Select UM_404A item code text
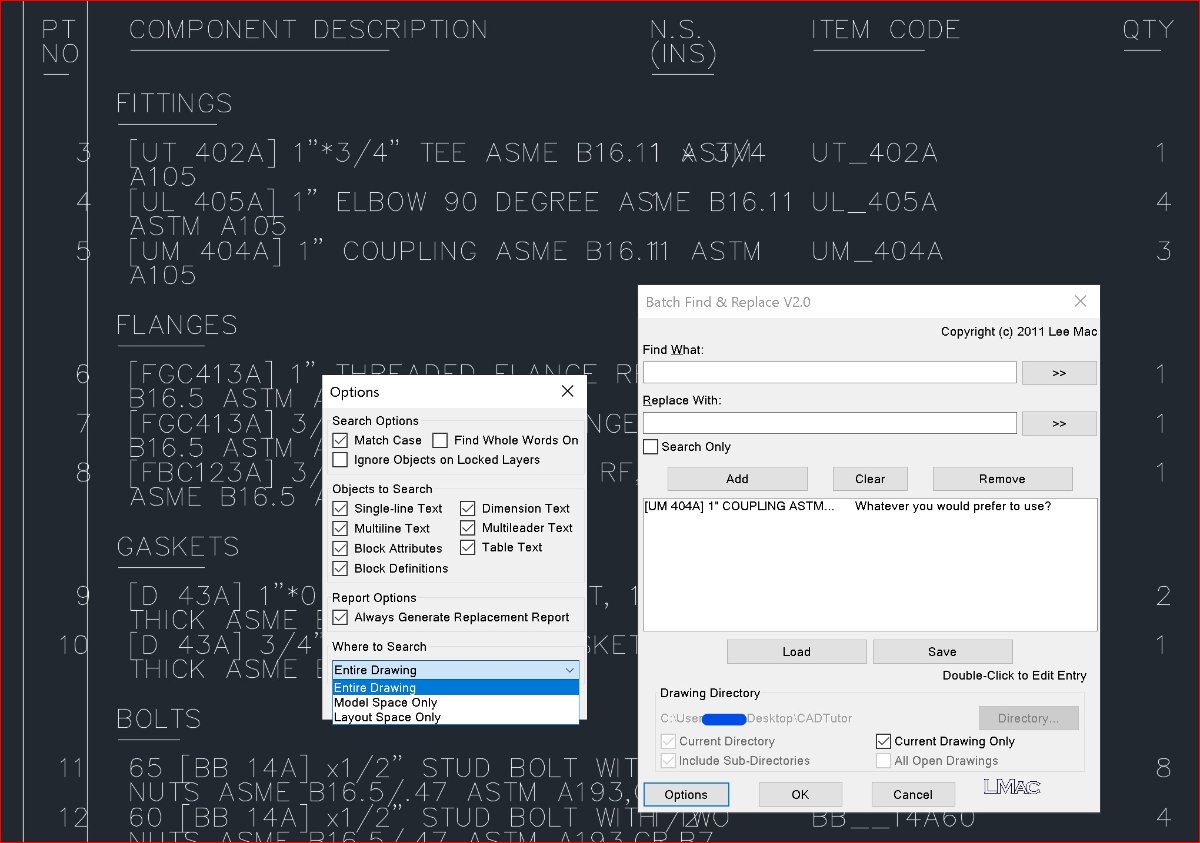The height and width of the screenshot is (843, 1200). point(877,252)
